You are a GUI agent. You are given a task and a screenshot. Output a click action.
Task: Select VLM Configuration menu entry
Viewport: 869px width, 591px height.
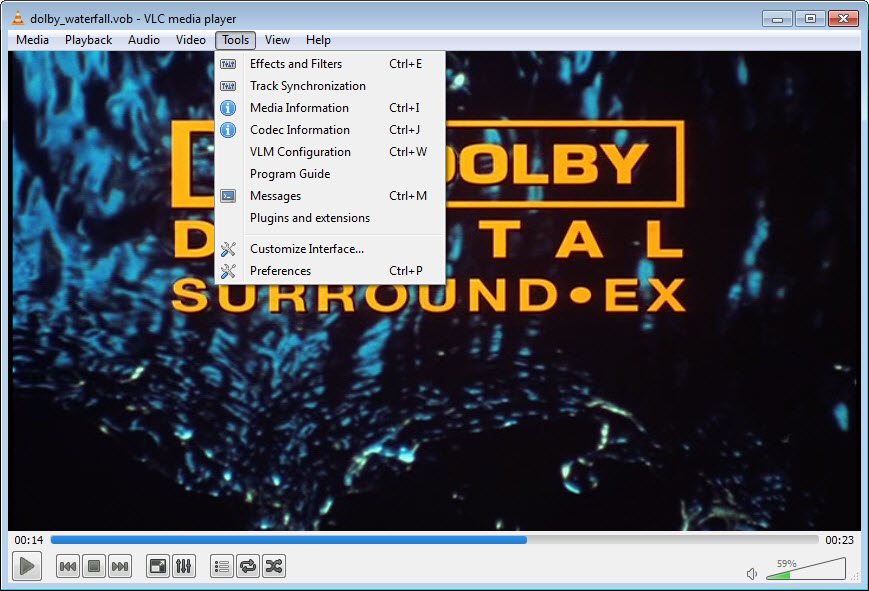[330, 152]
